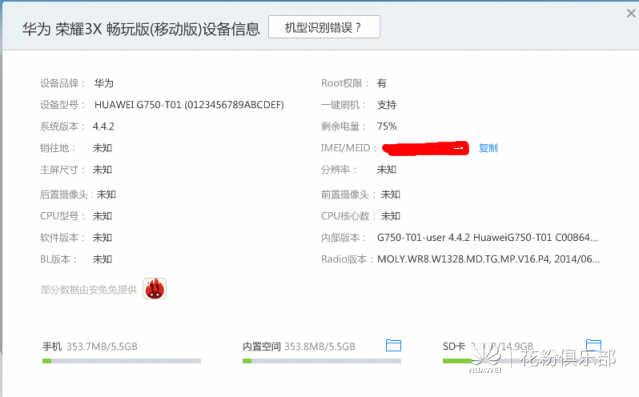Click the AnTuTu flame icon
Viewport: 639px width, 397px height.
(154, 289)
